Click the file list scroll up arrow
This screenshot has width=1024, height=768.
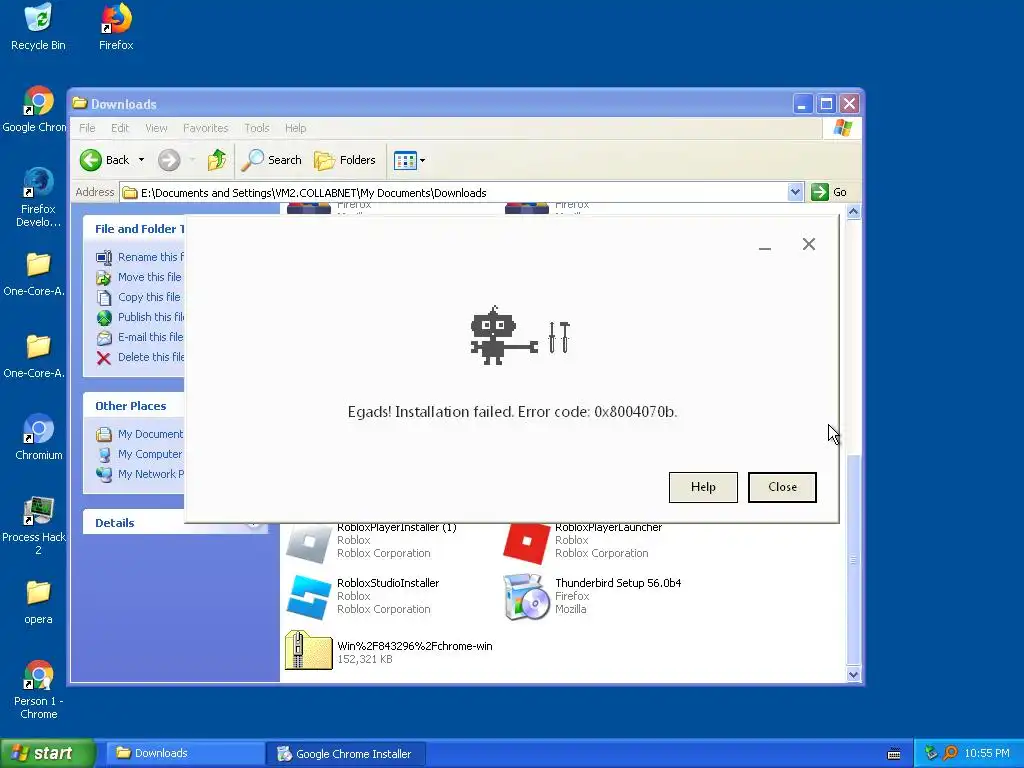click(853, 212)
